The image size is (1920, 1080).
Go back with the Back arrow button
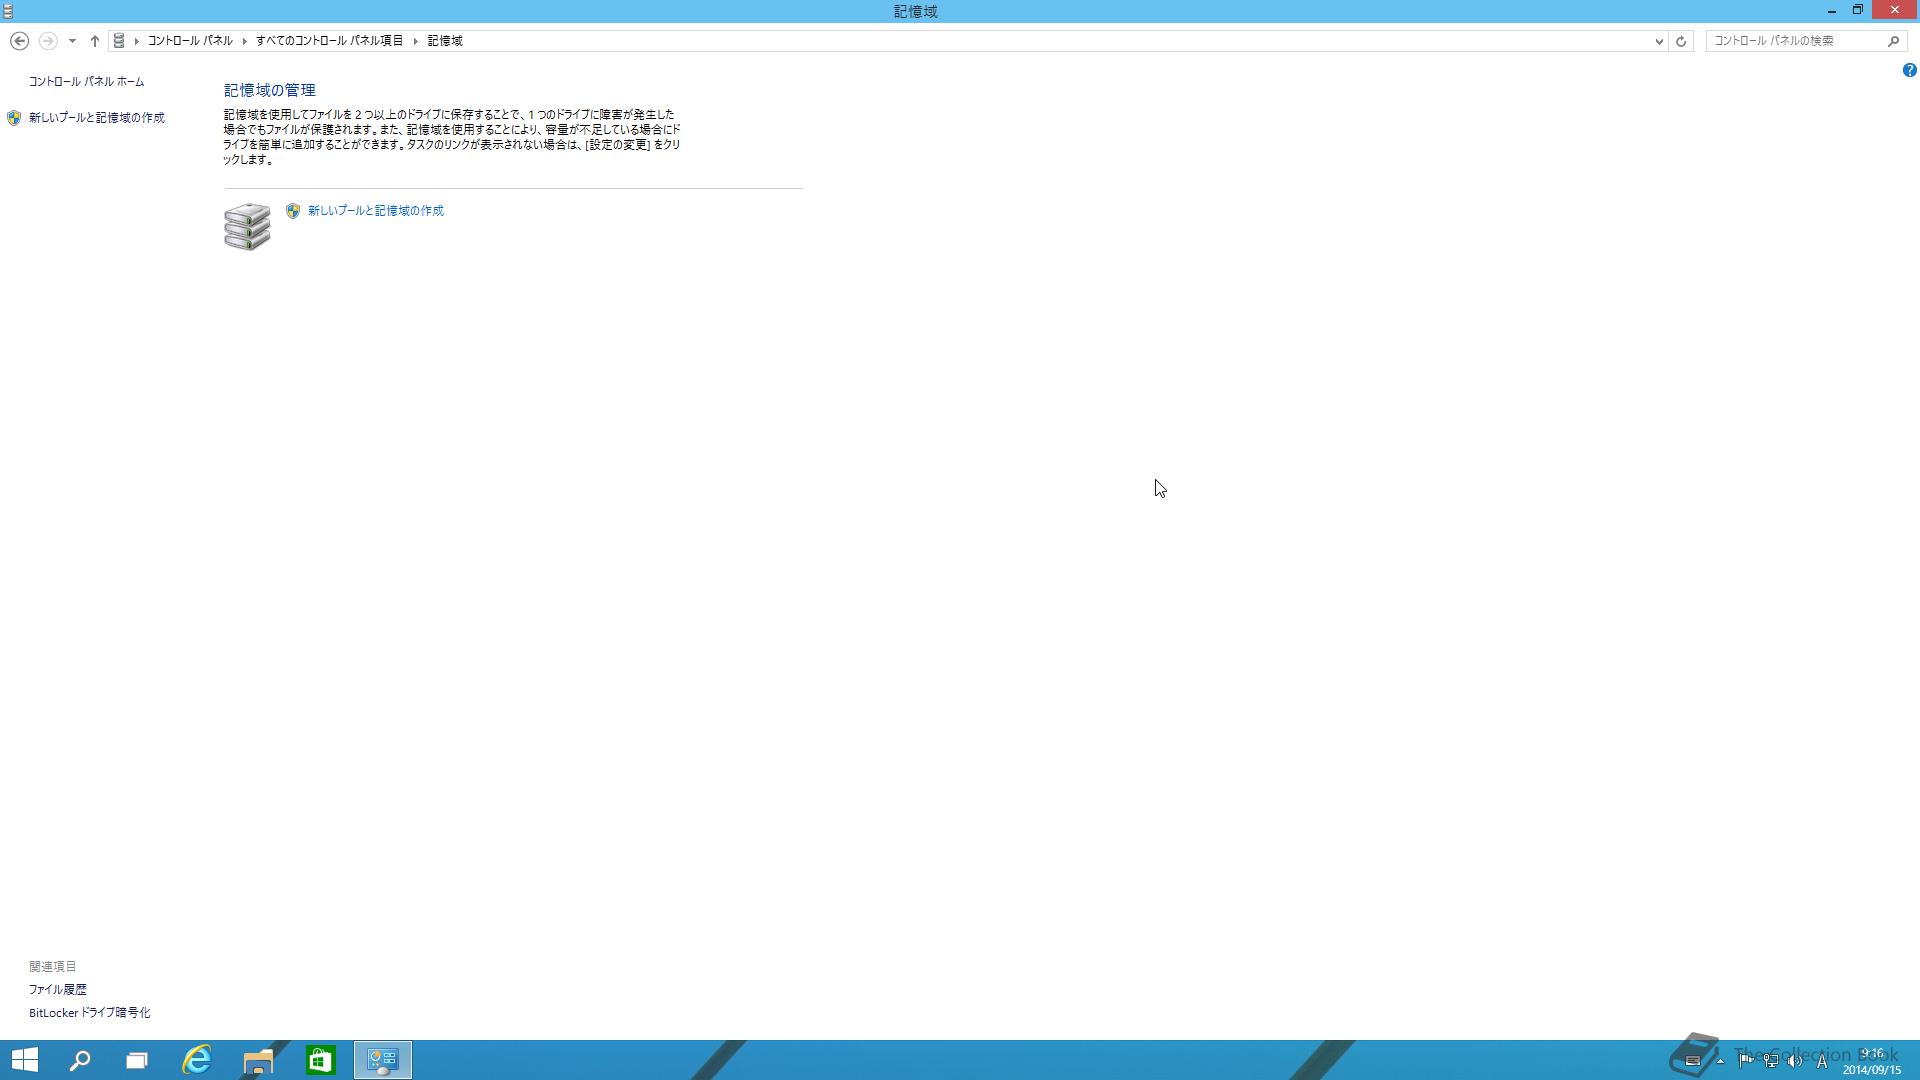pos(19,41)
